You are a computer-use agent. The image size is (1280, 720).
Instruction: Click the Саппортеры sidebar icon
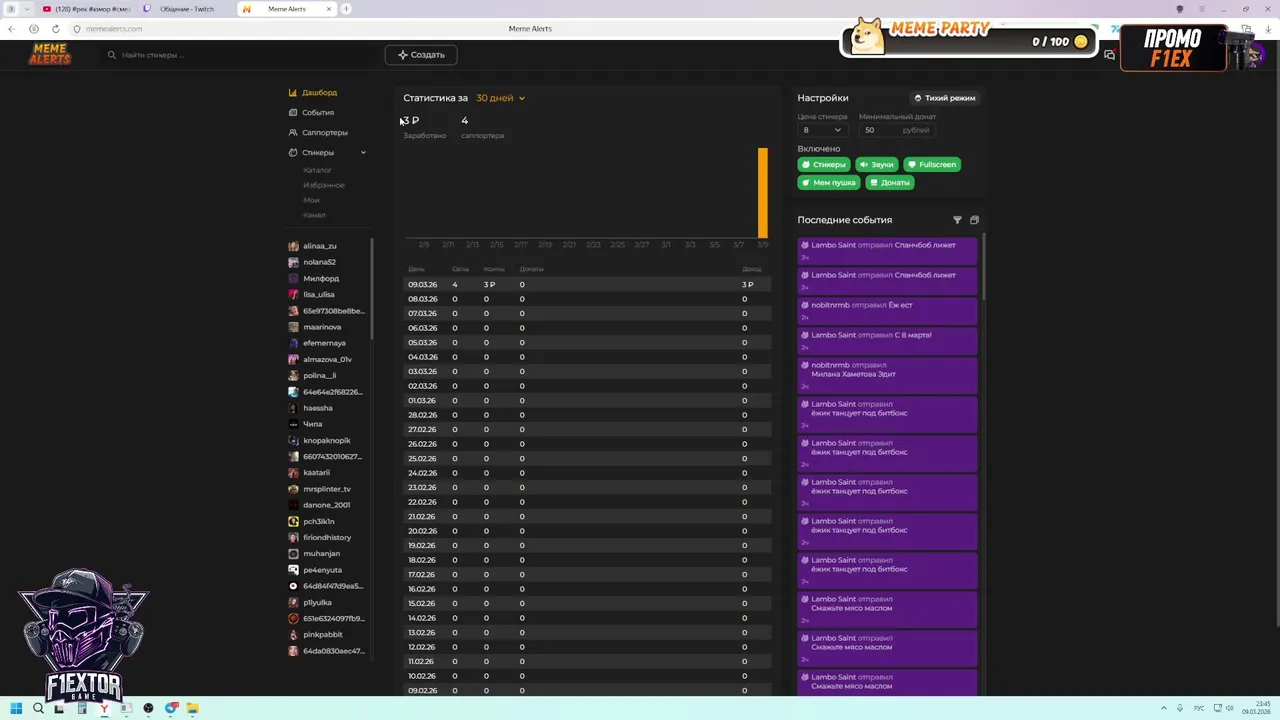[293, 132]
